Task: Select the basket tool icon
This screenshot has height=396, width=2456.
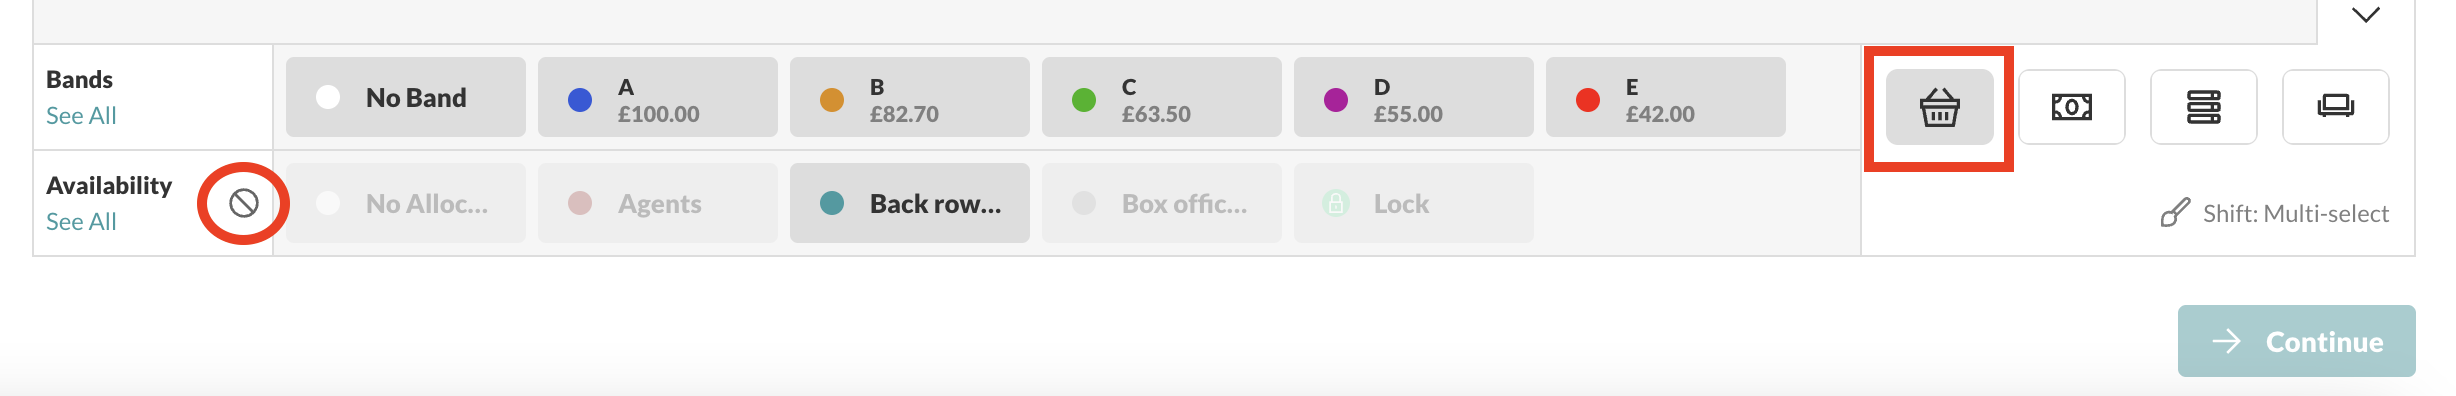Action: point(1939,107)
